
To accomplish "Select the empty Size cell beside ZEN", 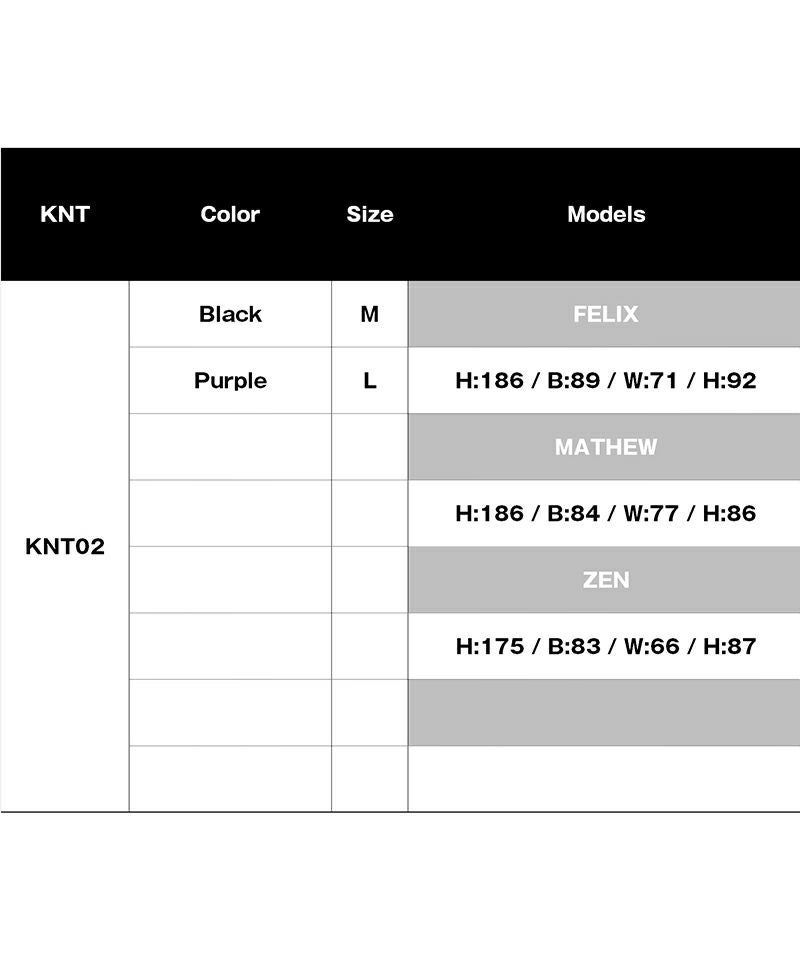I will [370, 580].
